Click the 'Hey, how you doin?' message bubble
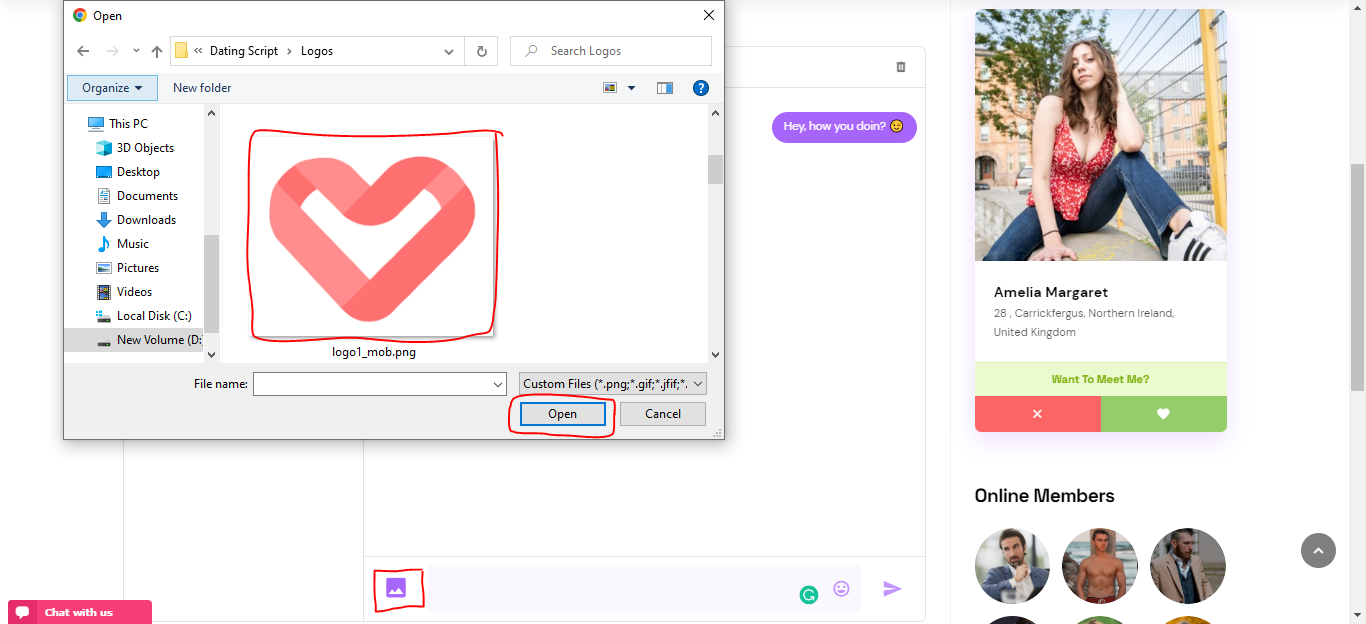Screen dimensions: 1366x624 (x=844, y=127)
